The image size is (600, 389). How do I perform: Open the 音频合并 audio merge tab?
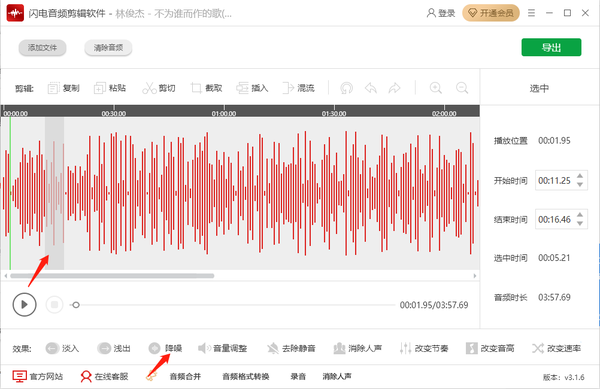[185, 377]
